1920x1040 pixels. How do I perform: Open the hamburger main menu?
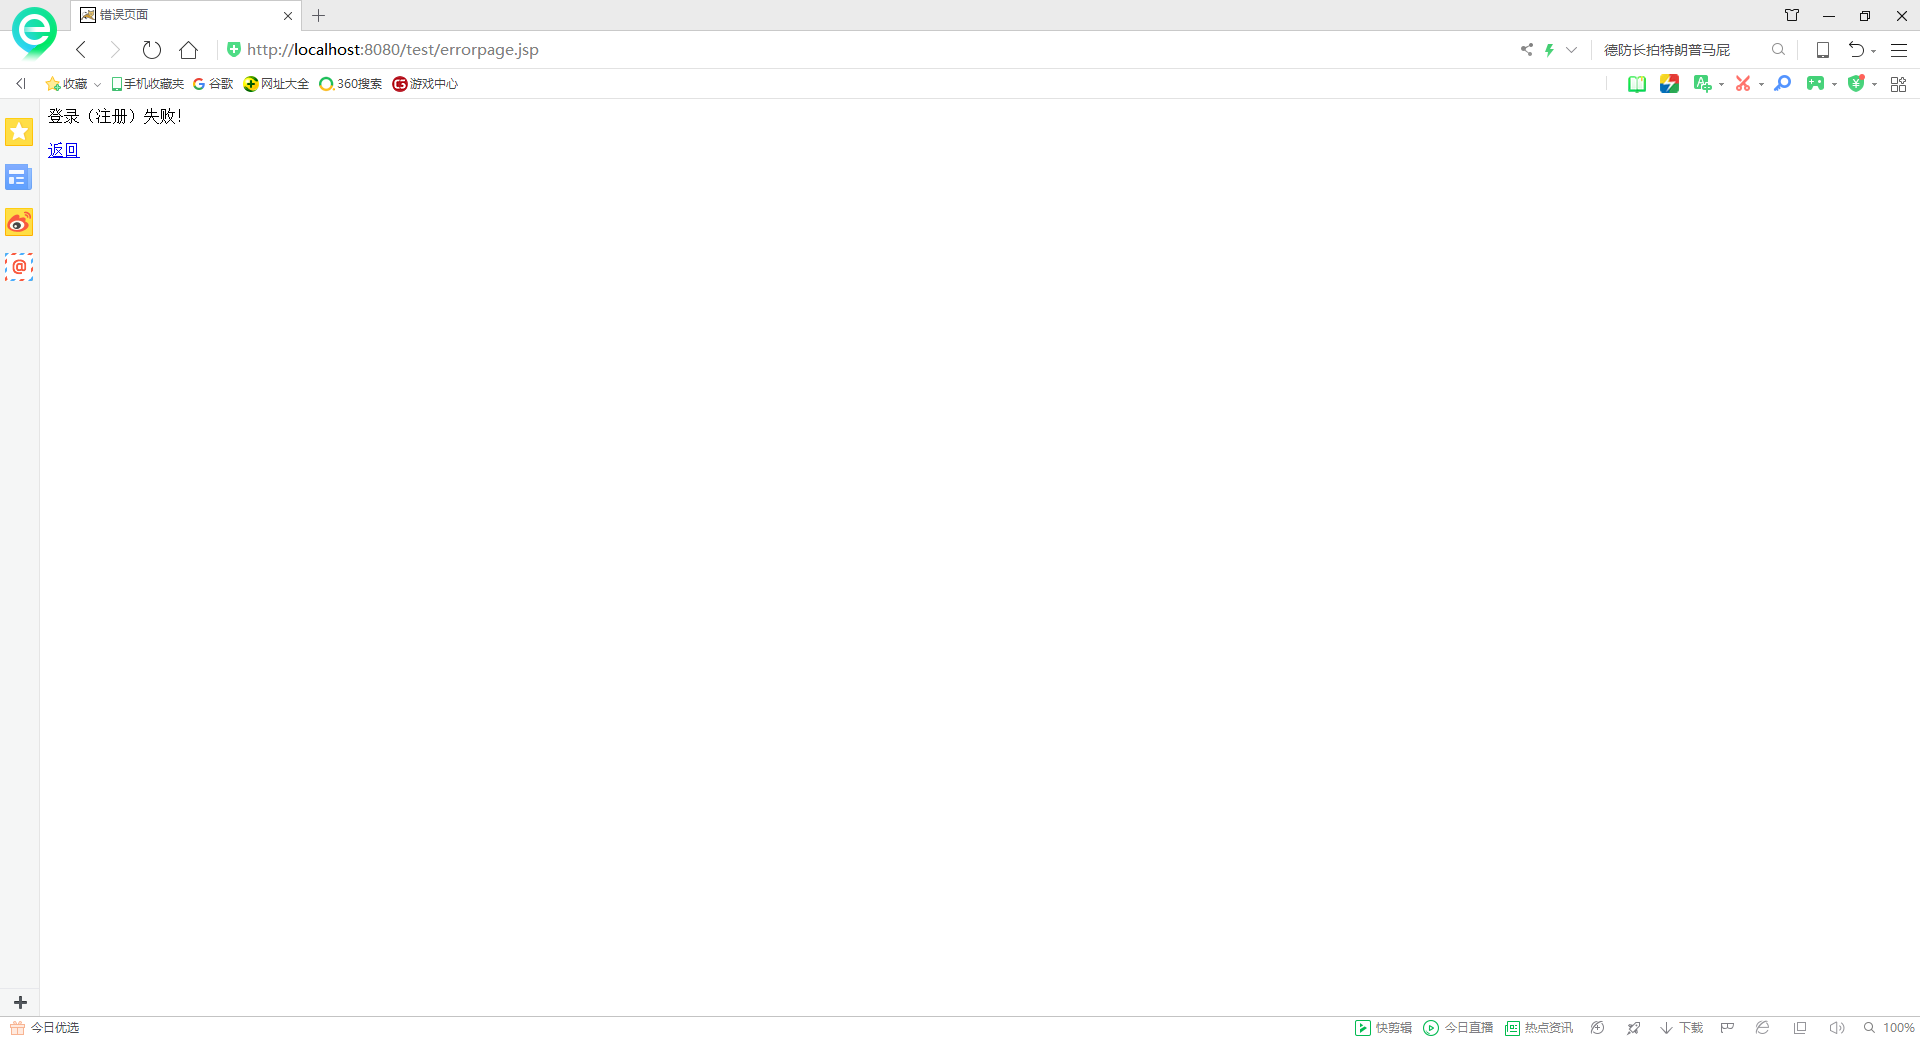coord(1899,50)
